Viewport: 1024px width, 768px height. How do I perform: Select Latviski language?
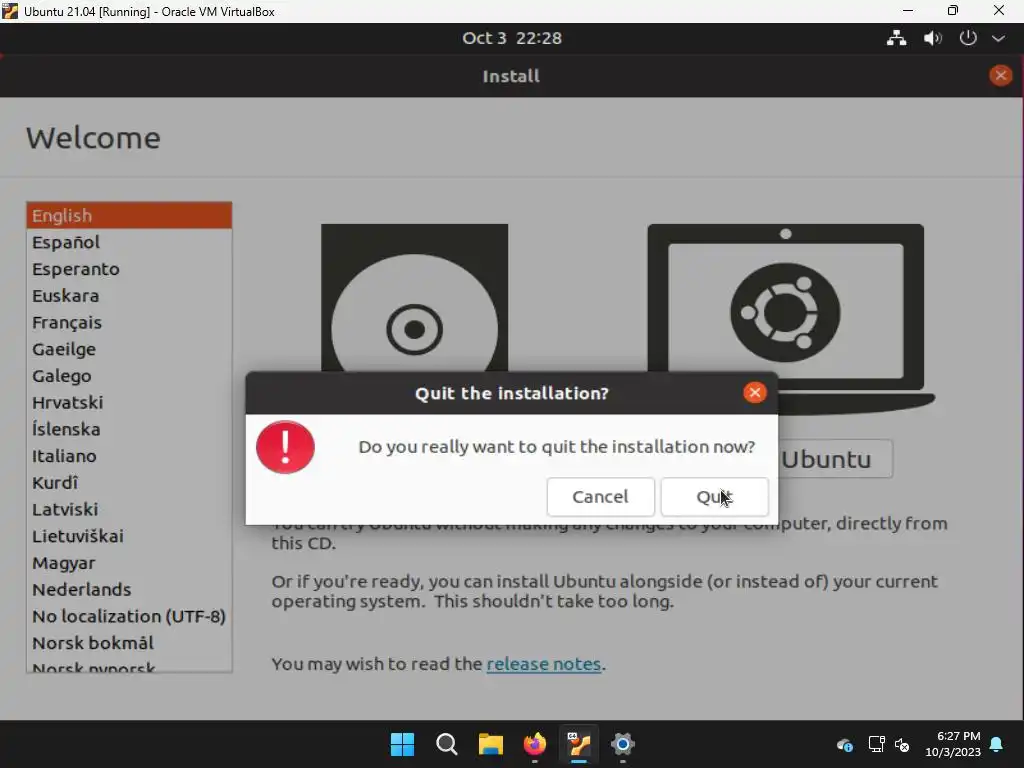[129, 509]
